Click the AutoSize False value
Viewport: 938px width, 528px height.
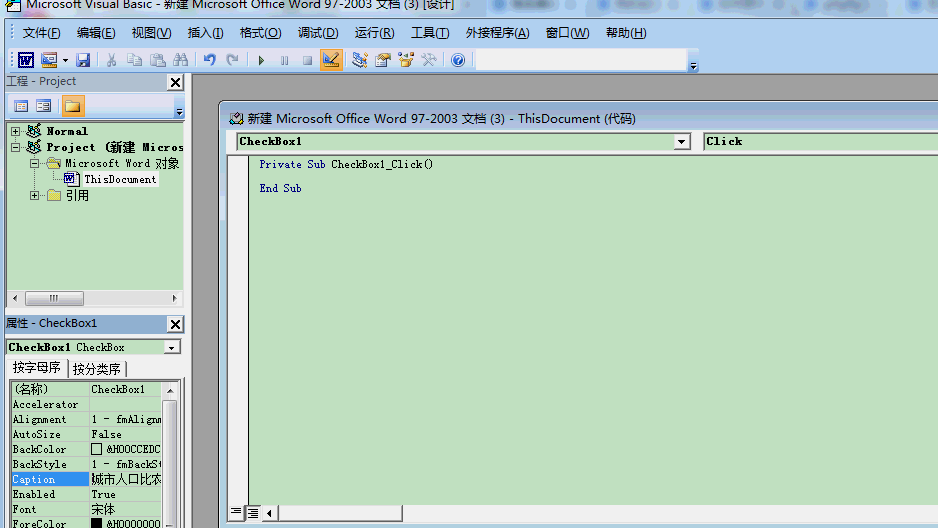(x=126, y=434)
